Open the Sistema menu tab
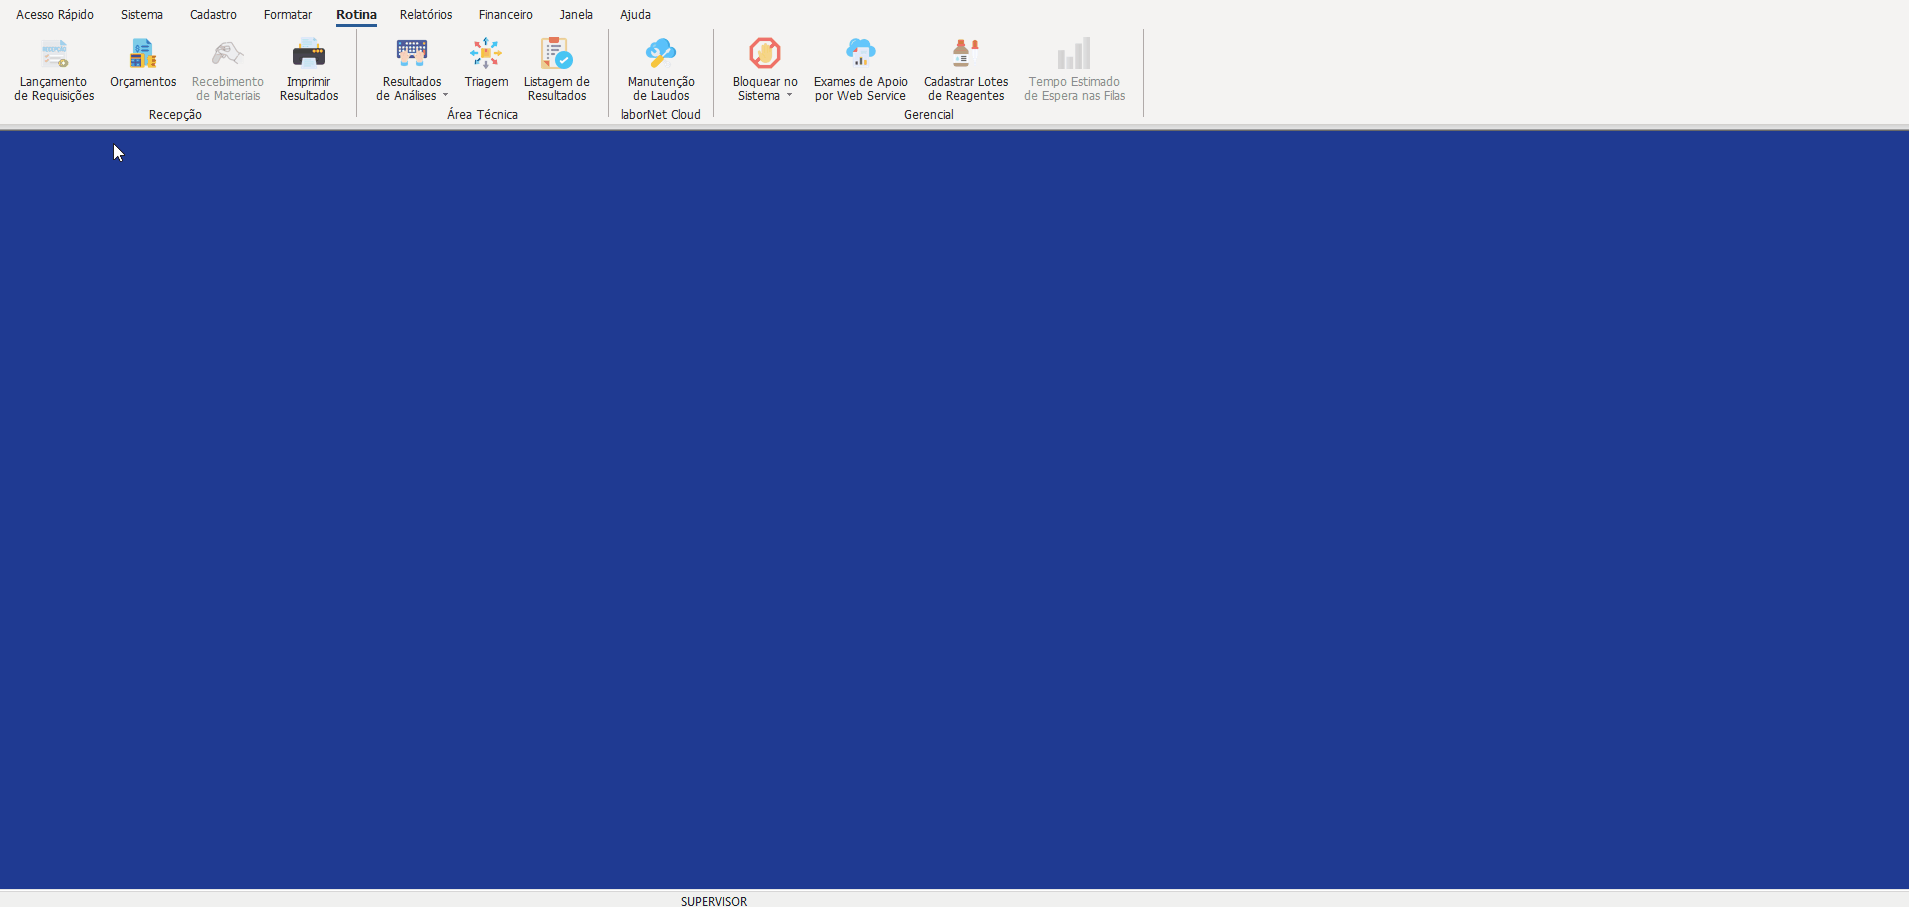This screenshot has height=907, width=1909. [x=142, y=15]
